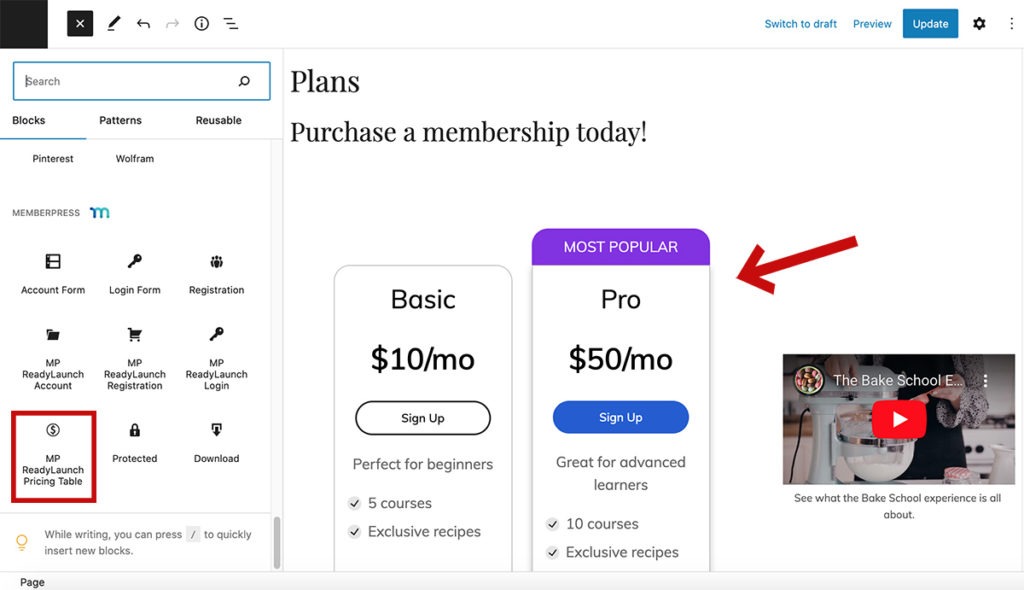1024x590 pixels.
Task: Insert the MP ReadyLaunch Pricing Table block
Action: click(53, 456)
